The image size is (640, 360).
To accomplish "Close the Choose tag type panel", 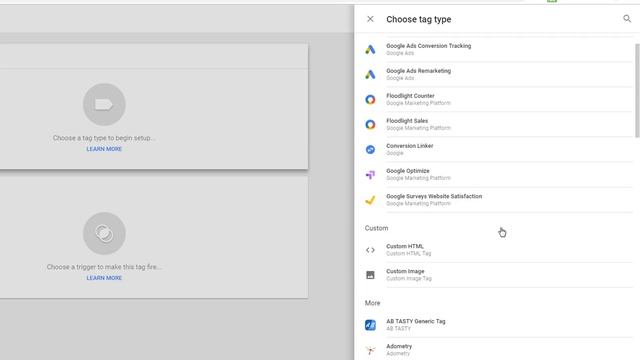I will (370, 19).
